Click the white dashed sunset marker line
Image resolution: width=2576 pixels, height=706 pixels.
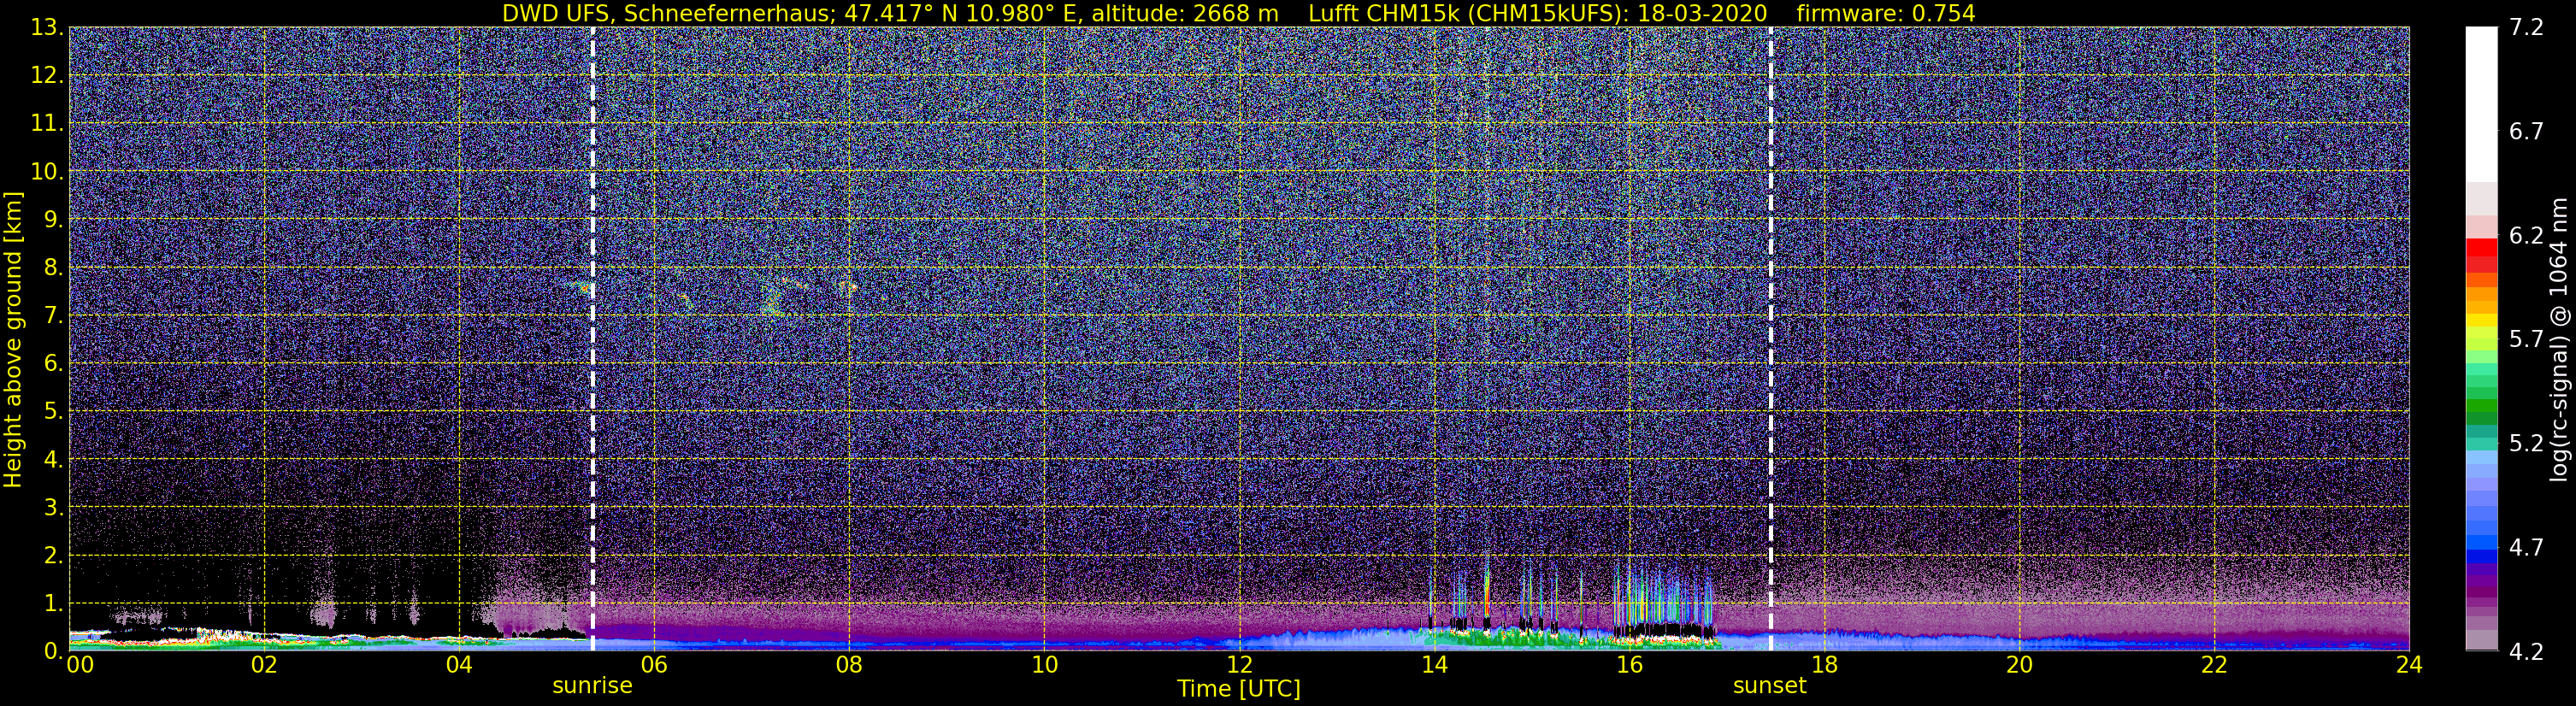point(1770,339)
